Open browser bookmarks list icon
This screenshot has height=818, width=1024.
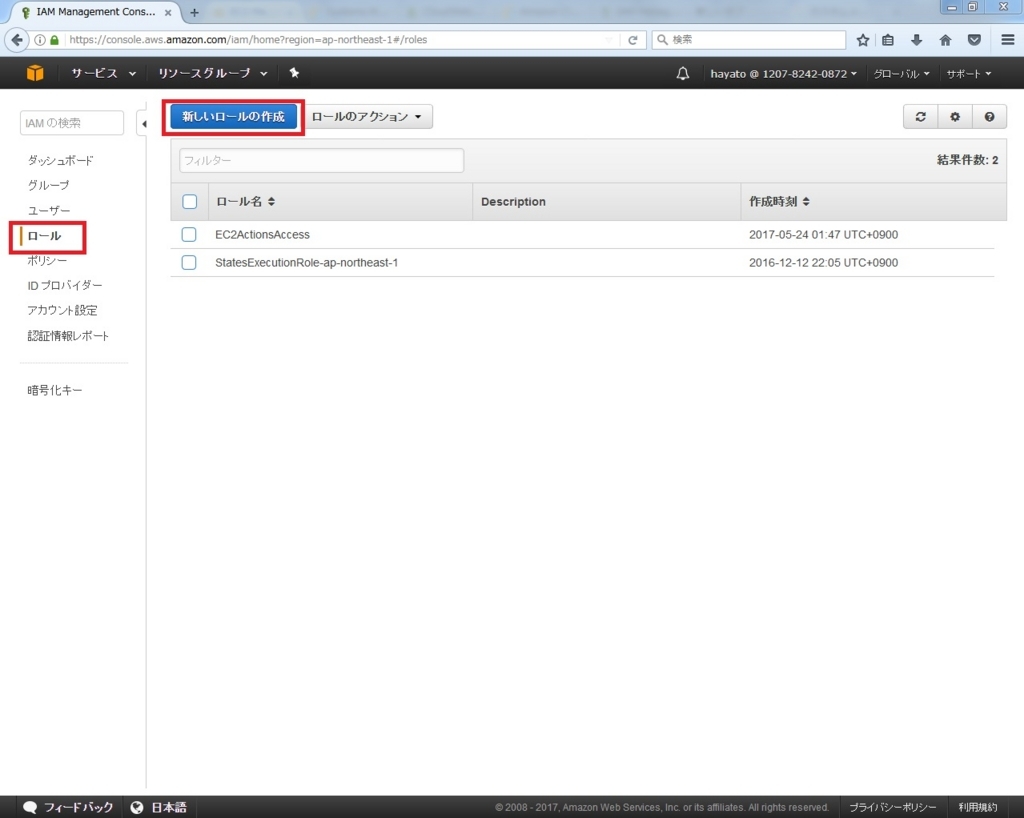[888, 40]
